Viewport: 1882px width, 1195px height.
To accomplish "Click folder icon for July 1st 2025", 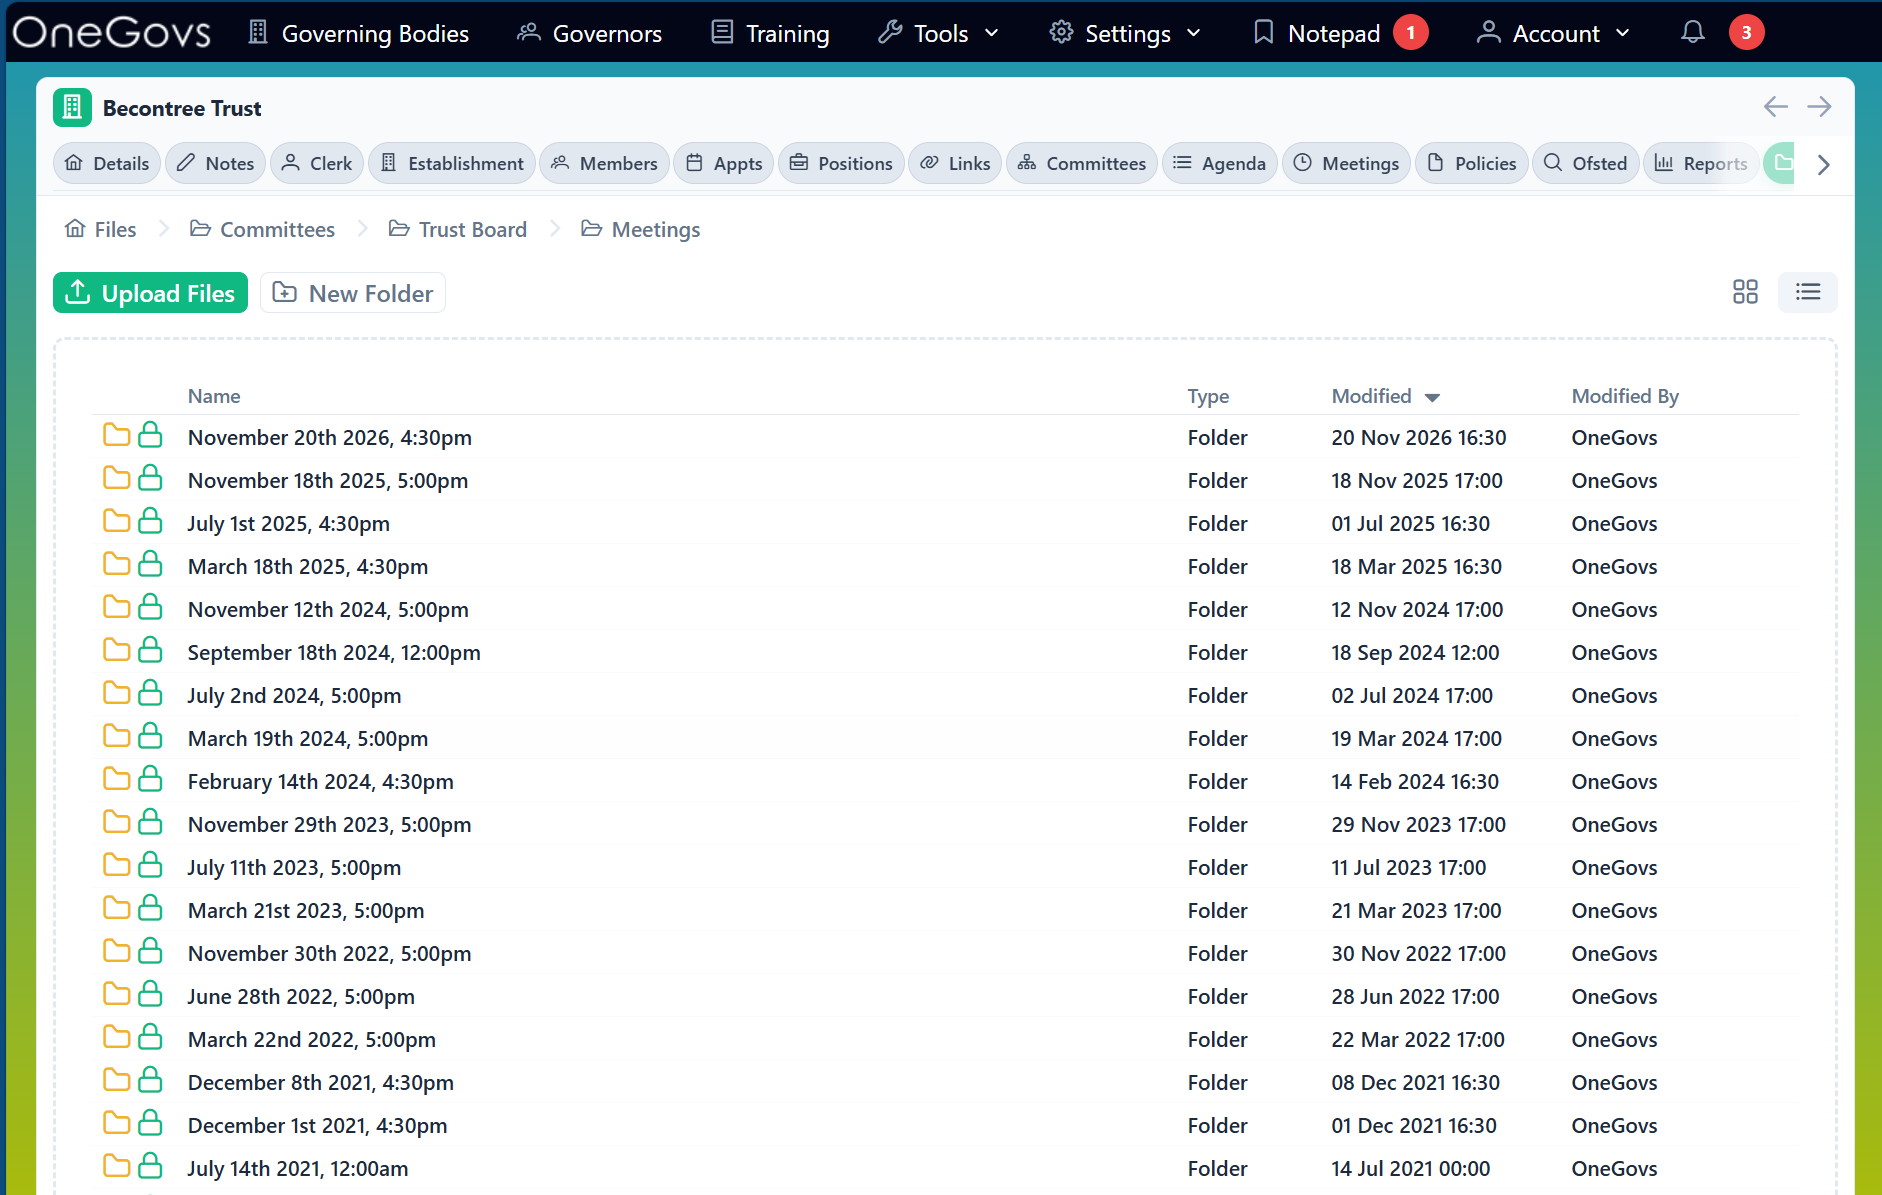I will click(117, 521).
